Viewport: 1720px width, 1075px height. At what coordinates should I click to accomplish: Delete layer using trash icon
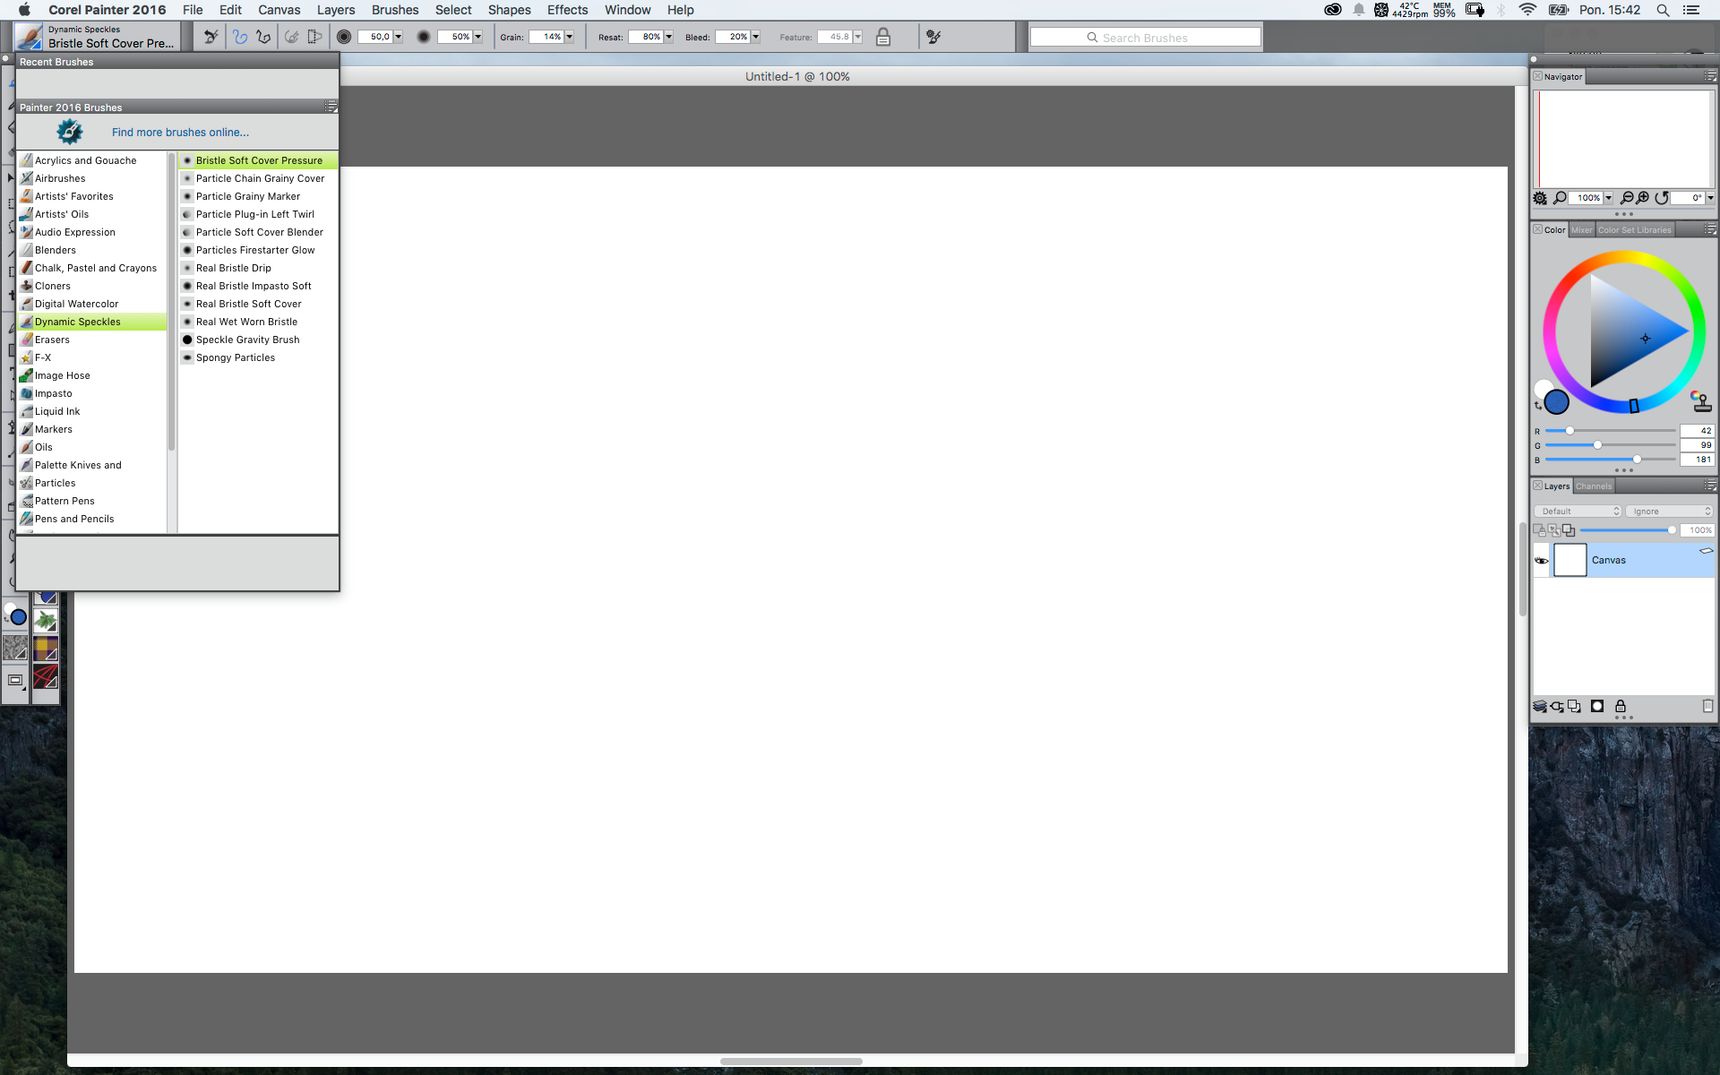click(1708, 706)
